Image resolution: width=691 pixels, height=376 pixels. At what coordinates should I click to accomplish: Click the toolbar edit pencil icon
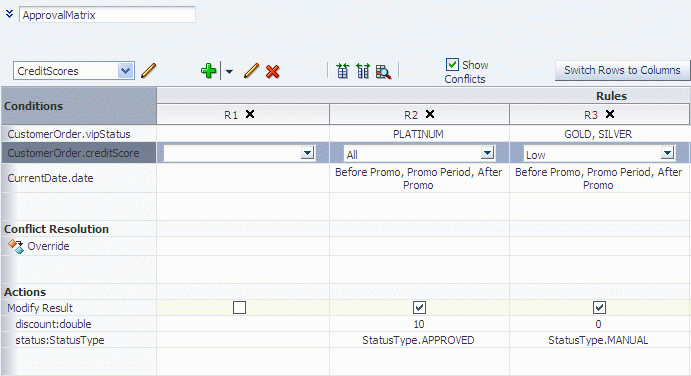(251, 71)
